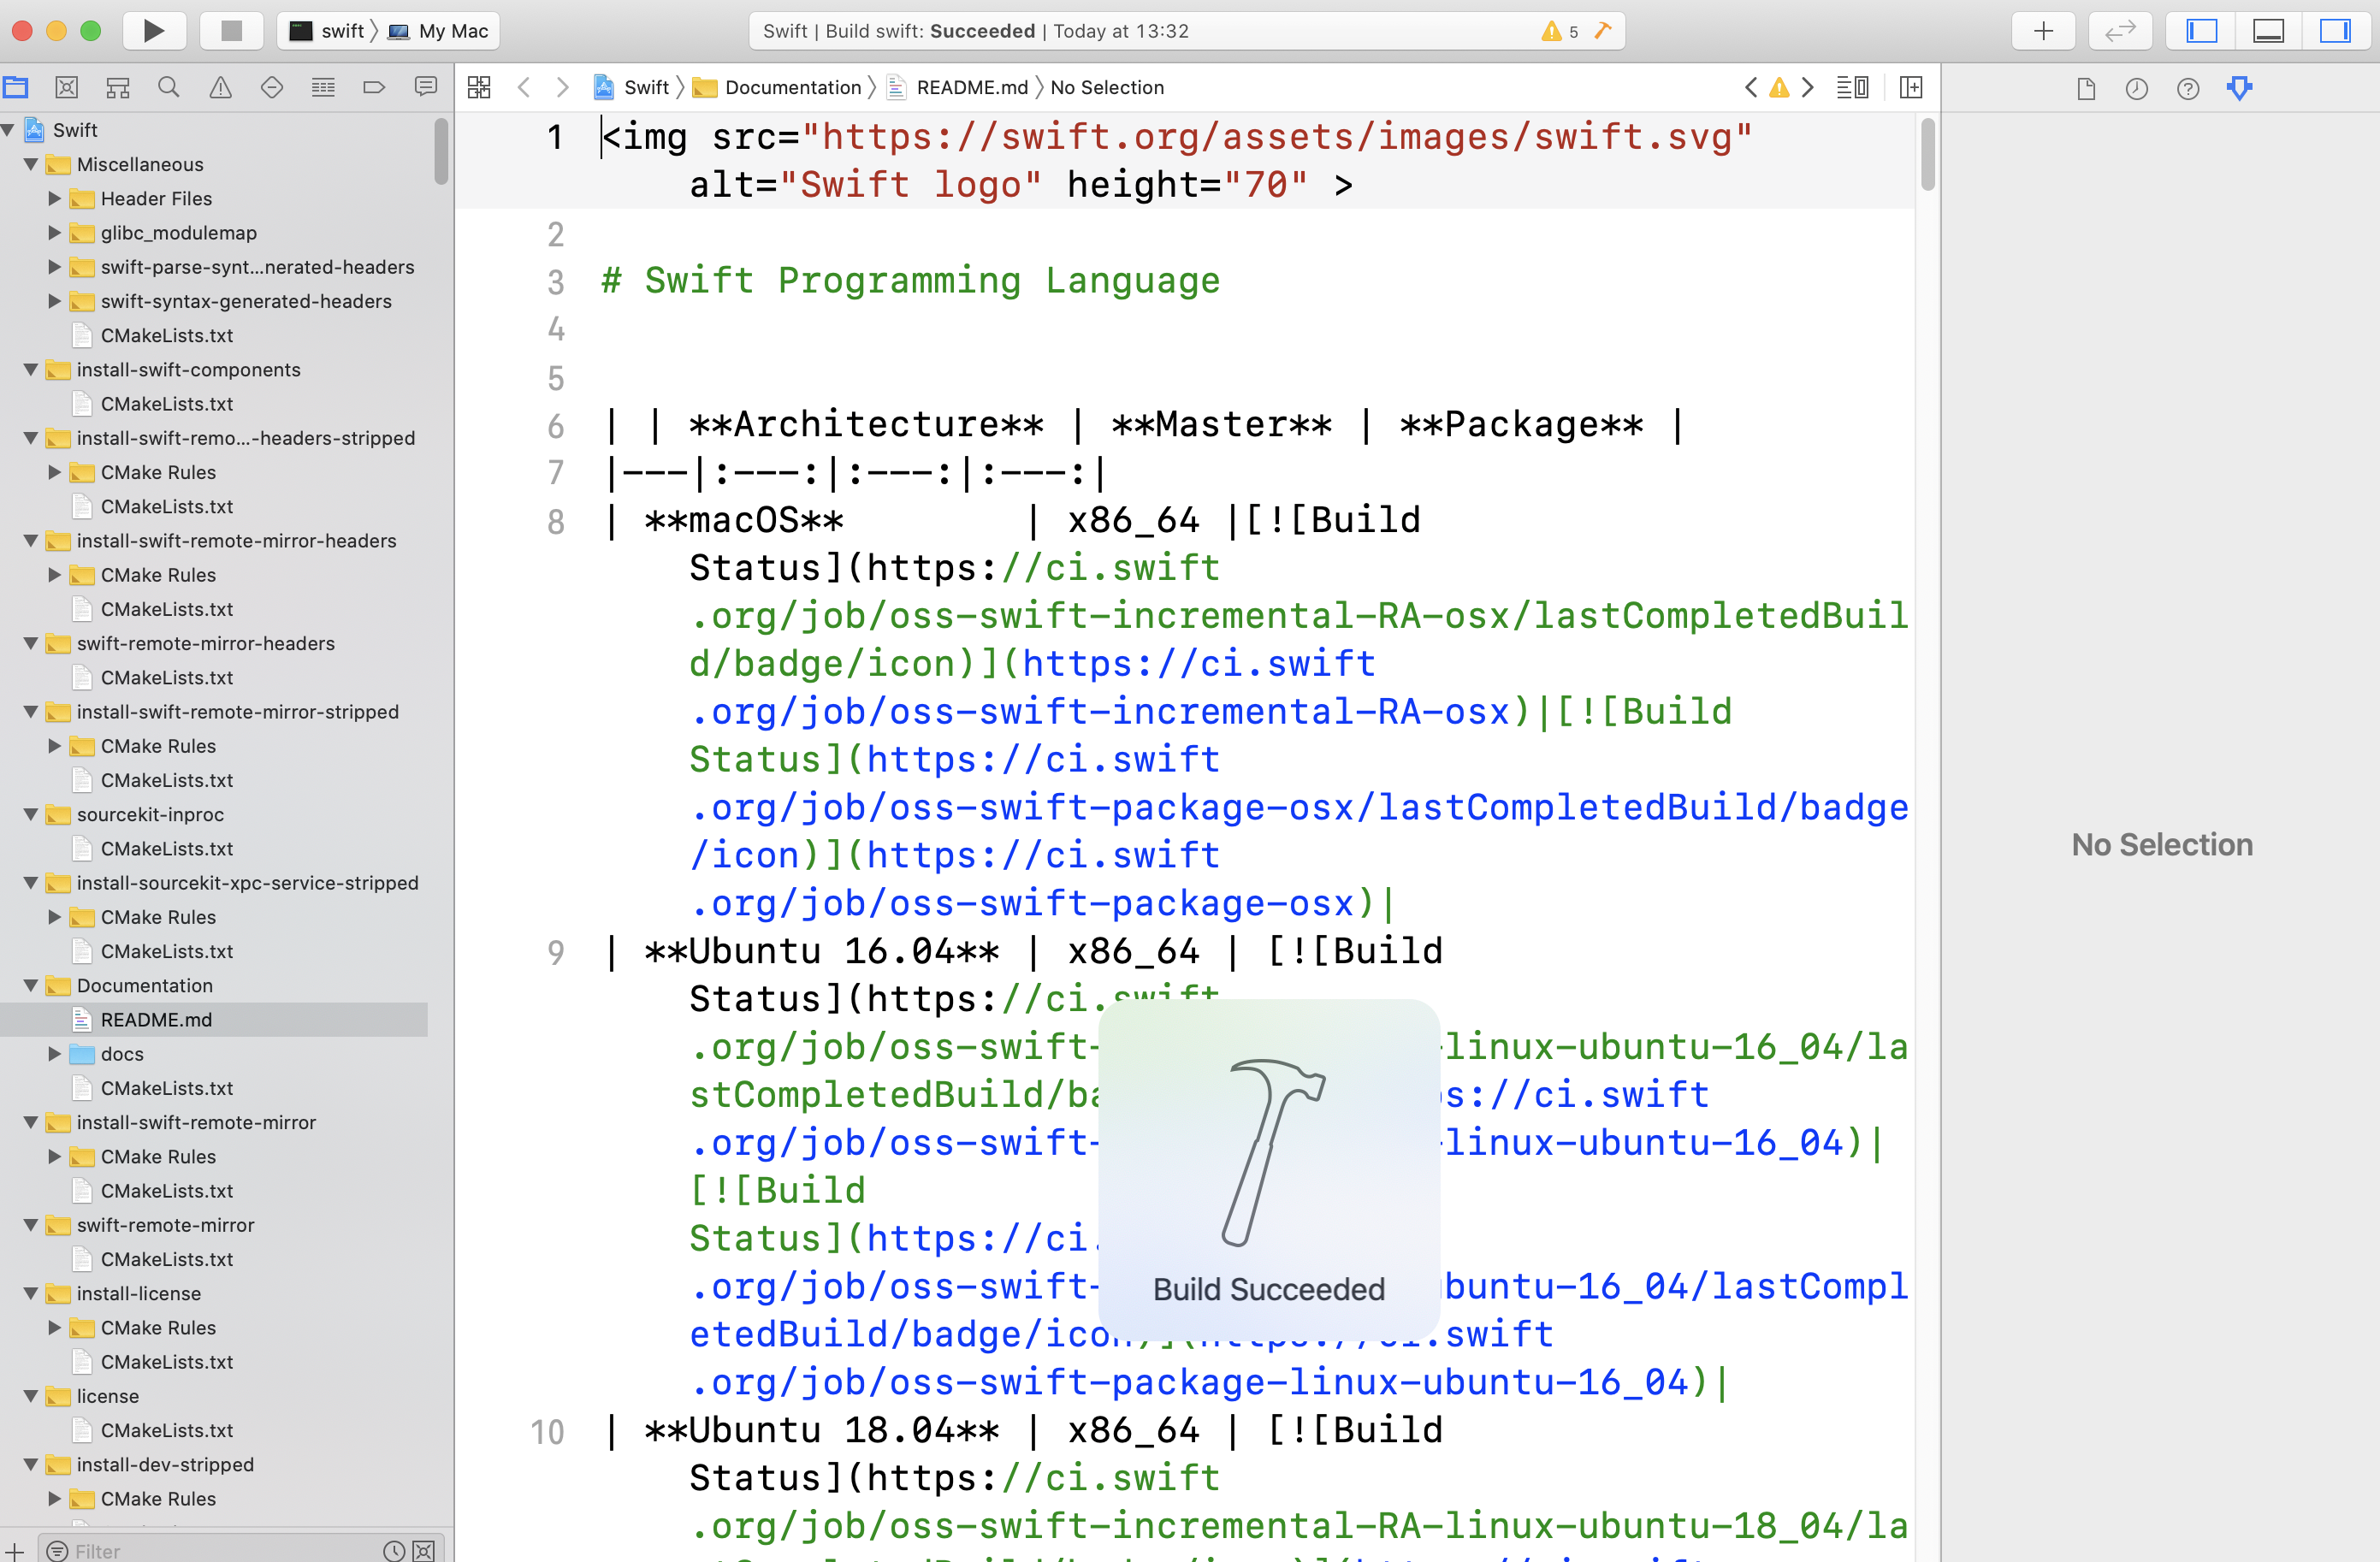Expand the docs folder
This screenshot has width=2380, height=1562.
tap(55, 1053)
